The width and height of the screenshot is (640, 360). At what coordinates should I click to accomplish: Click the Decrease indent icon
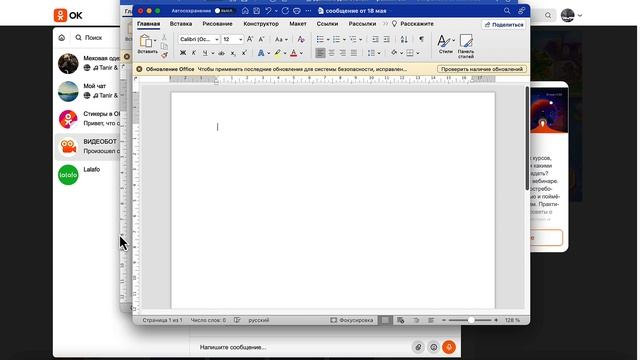(375, 40)
